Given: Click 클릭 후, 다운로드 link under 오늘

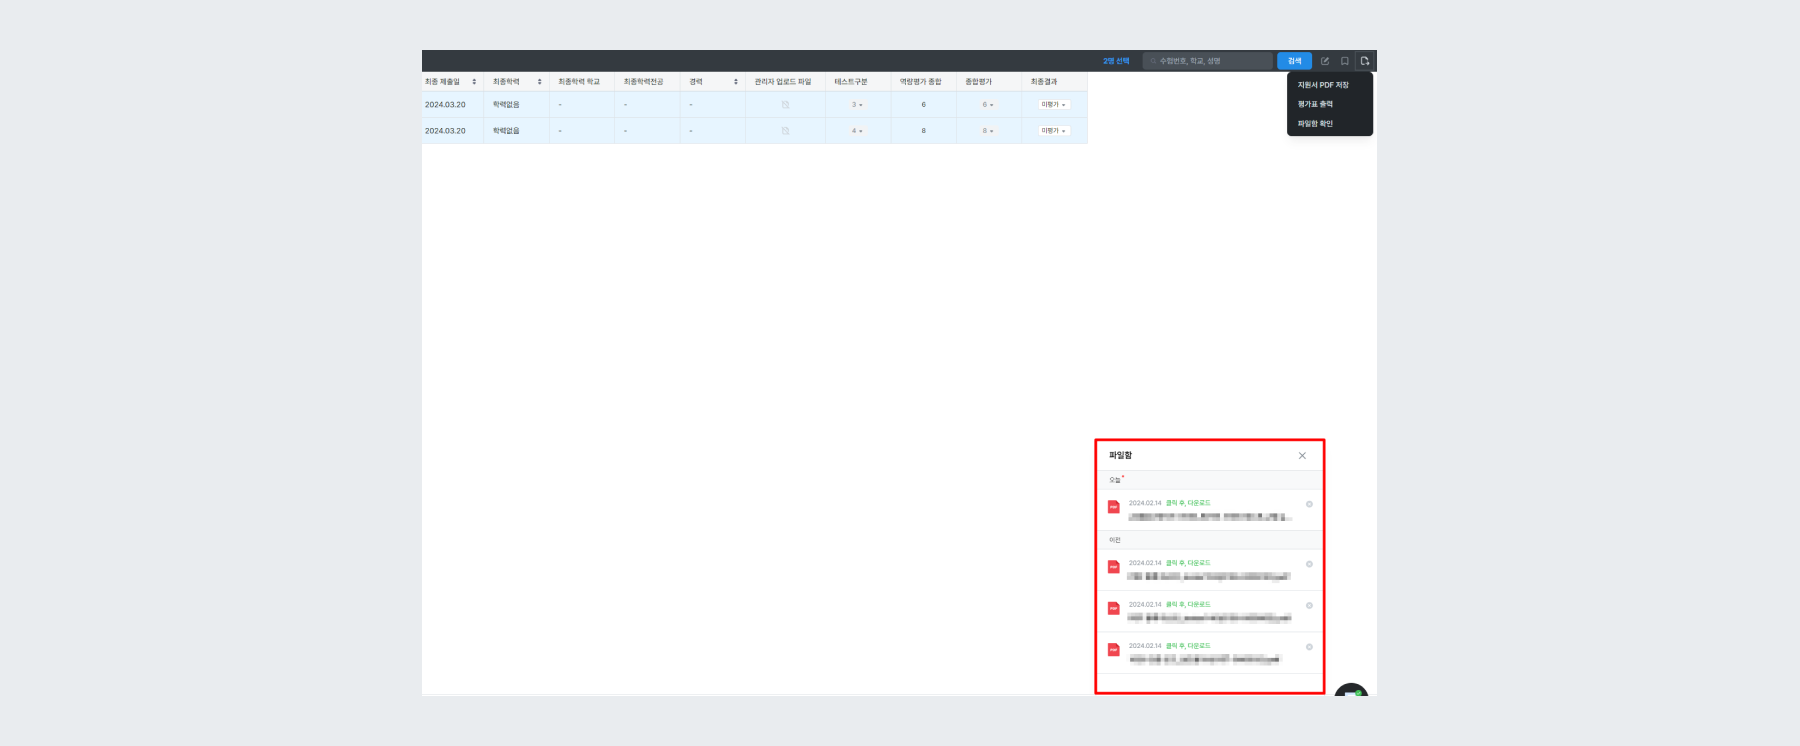Looking at the screenshot, I should click(x=1188, y=503).
